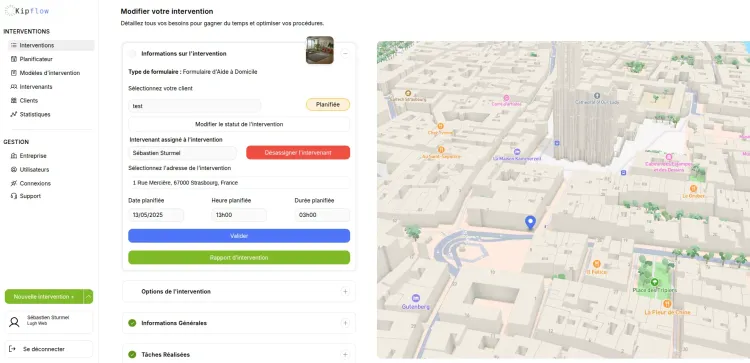Click the blue location pin on the map
The image size is (750, 363).
tap(530, 222)
